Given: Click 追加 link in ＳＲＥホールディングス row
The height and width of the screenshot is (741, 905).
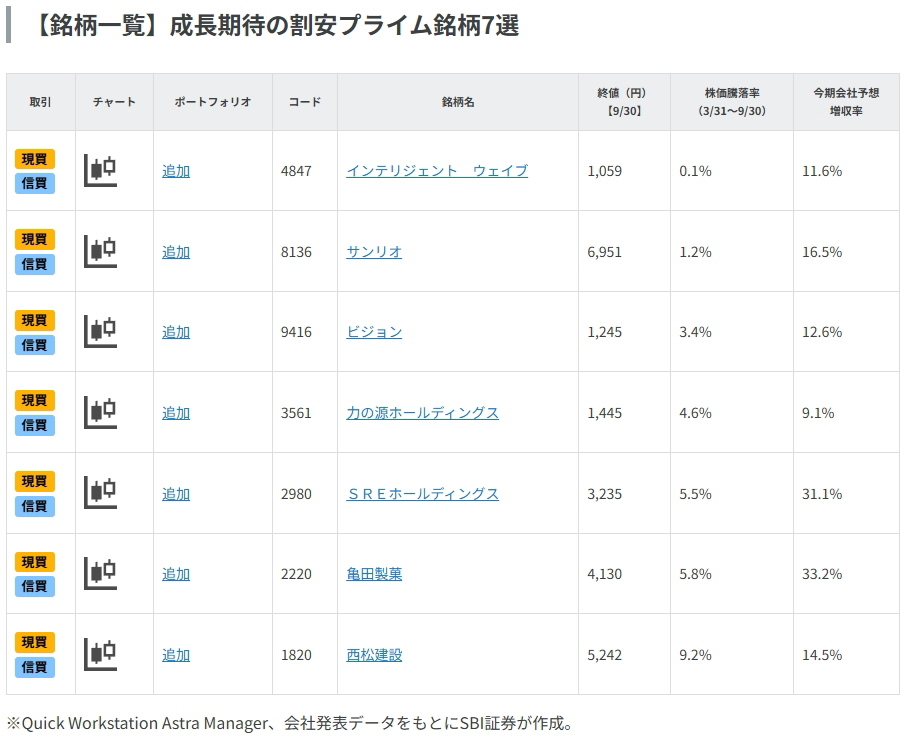Looking at the screenshot, I should (x=176, y=494).
